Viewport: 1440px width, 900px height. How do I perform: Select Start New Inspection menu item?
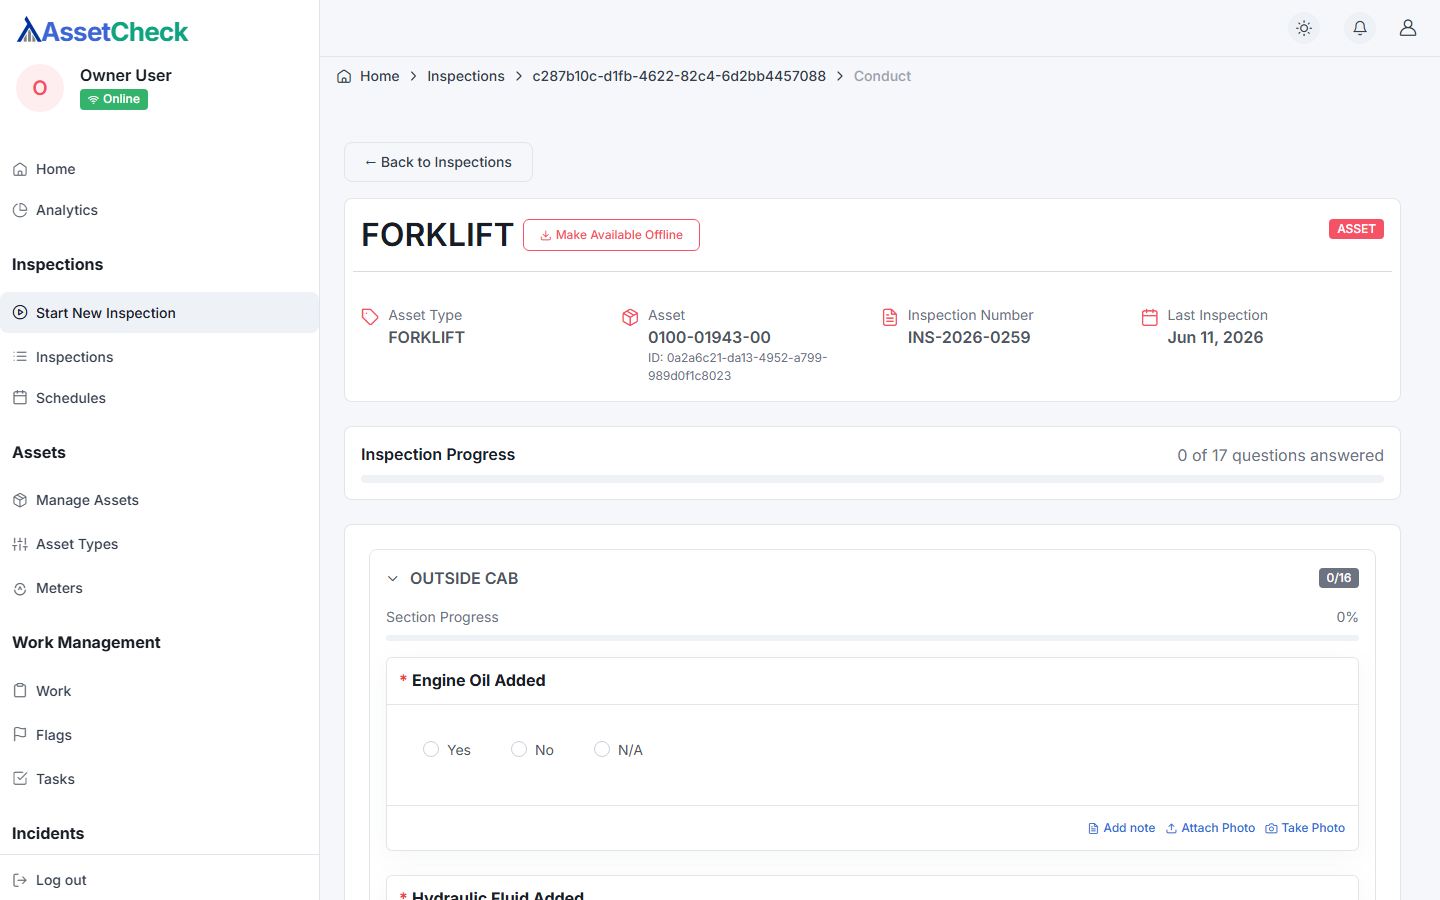tap(160, 313)
